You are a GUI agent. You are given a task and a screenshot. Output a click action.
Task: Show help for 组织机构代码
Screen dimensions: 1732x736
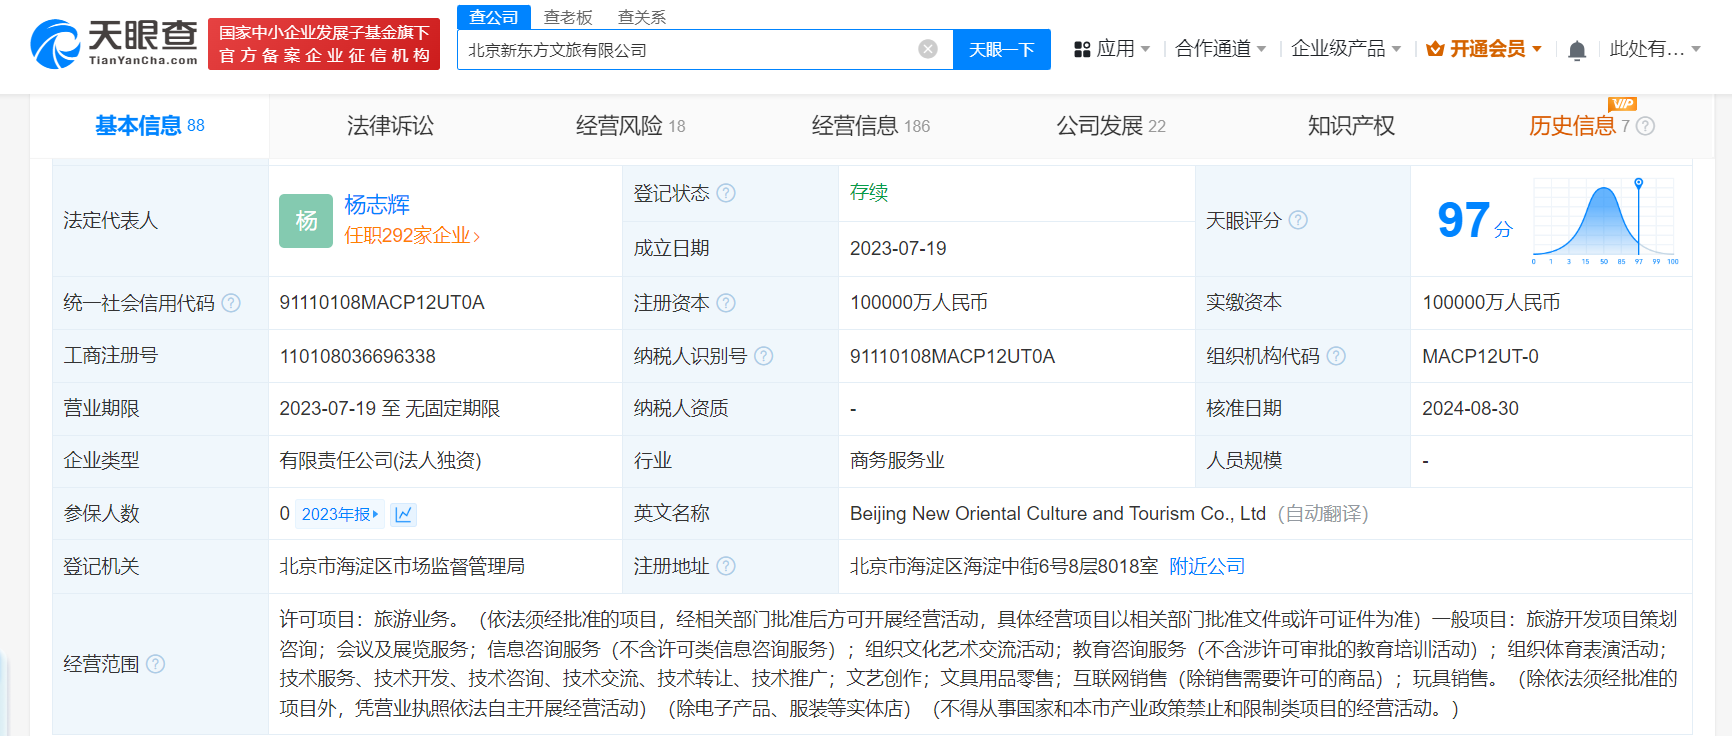coord(1336,356)
